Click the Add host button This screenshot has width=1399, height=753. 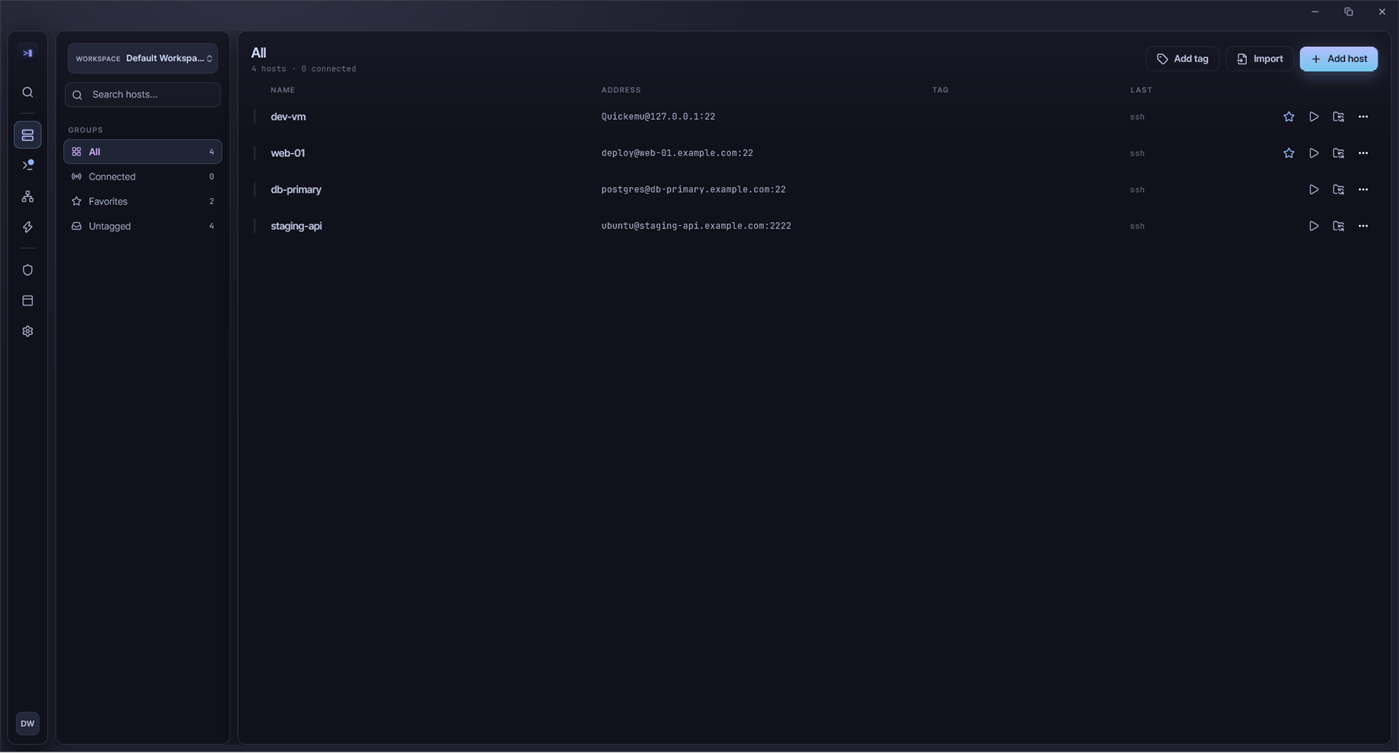coord(1338,59)
